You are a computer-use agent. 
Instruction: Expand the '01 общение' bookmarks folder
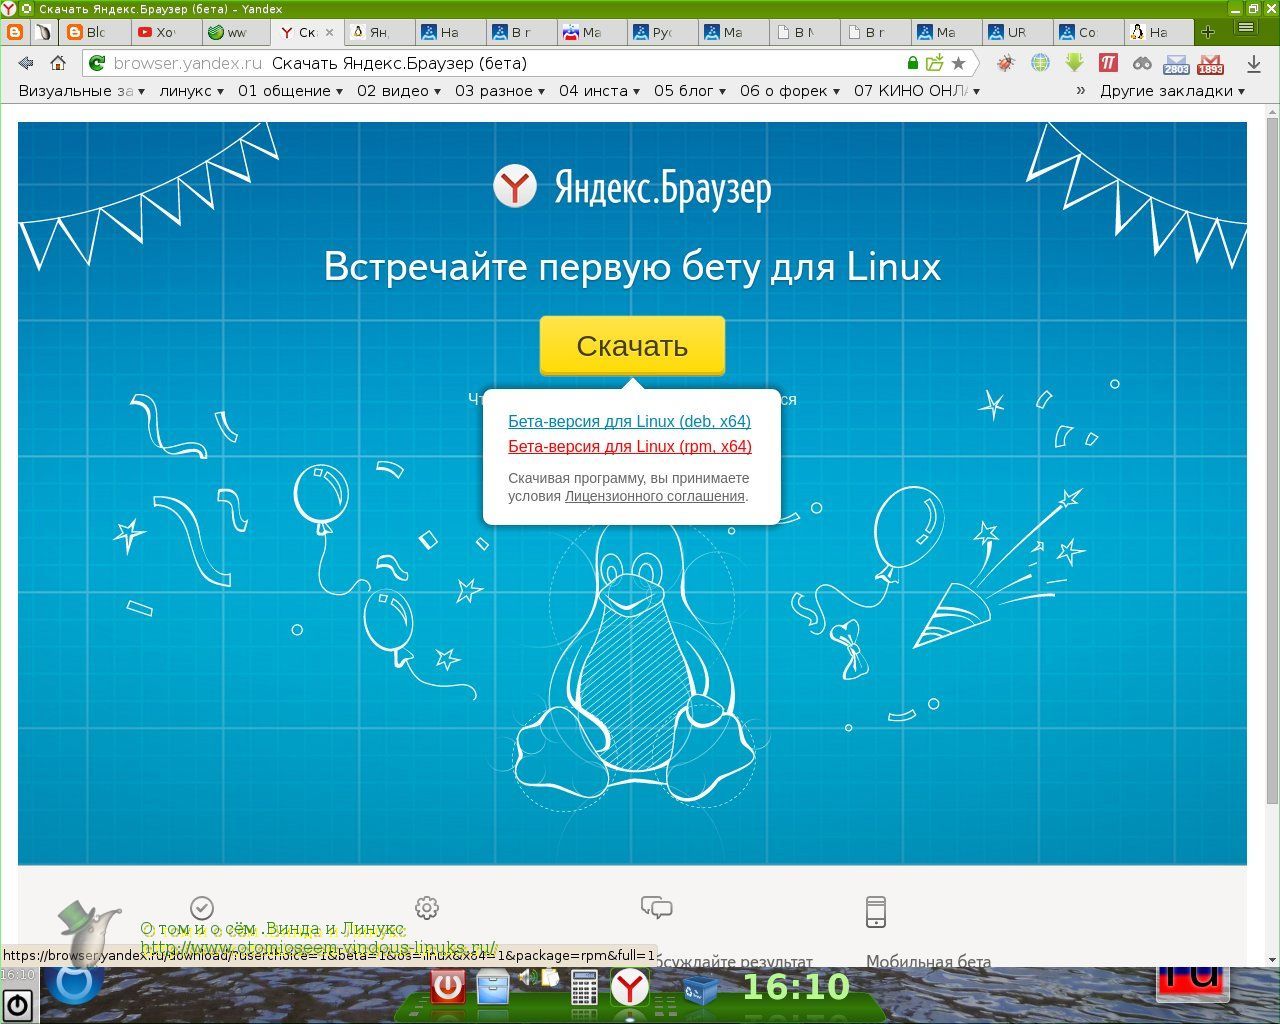290,91
